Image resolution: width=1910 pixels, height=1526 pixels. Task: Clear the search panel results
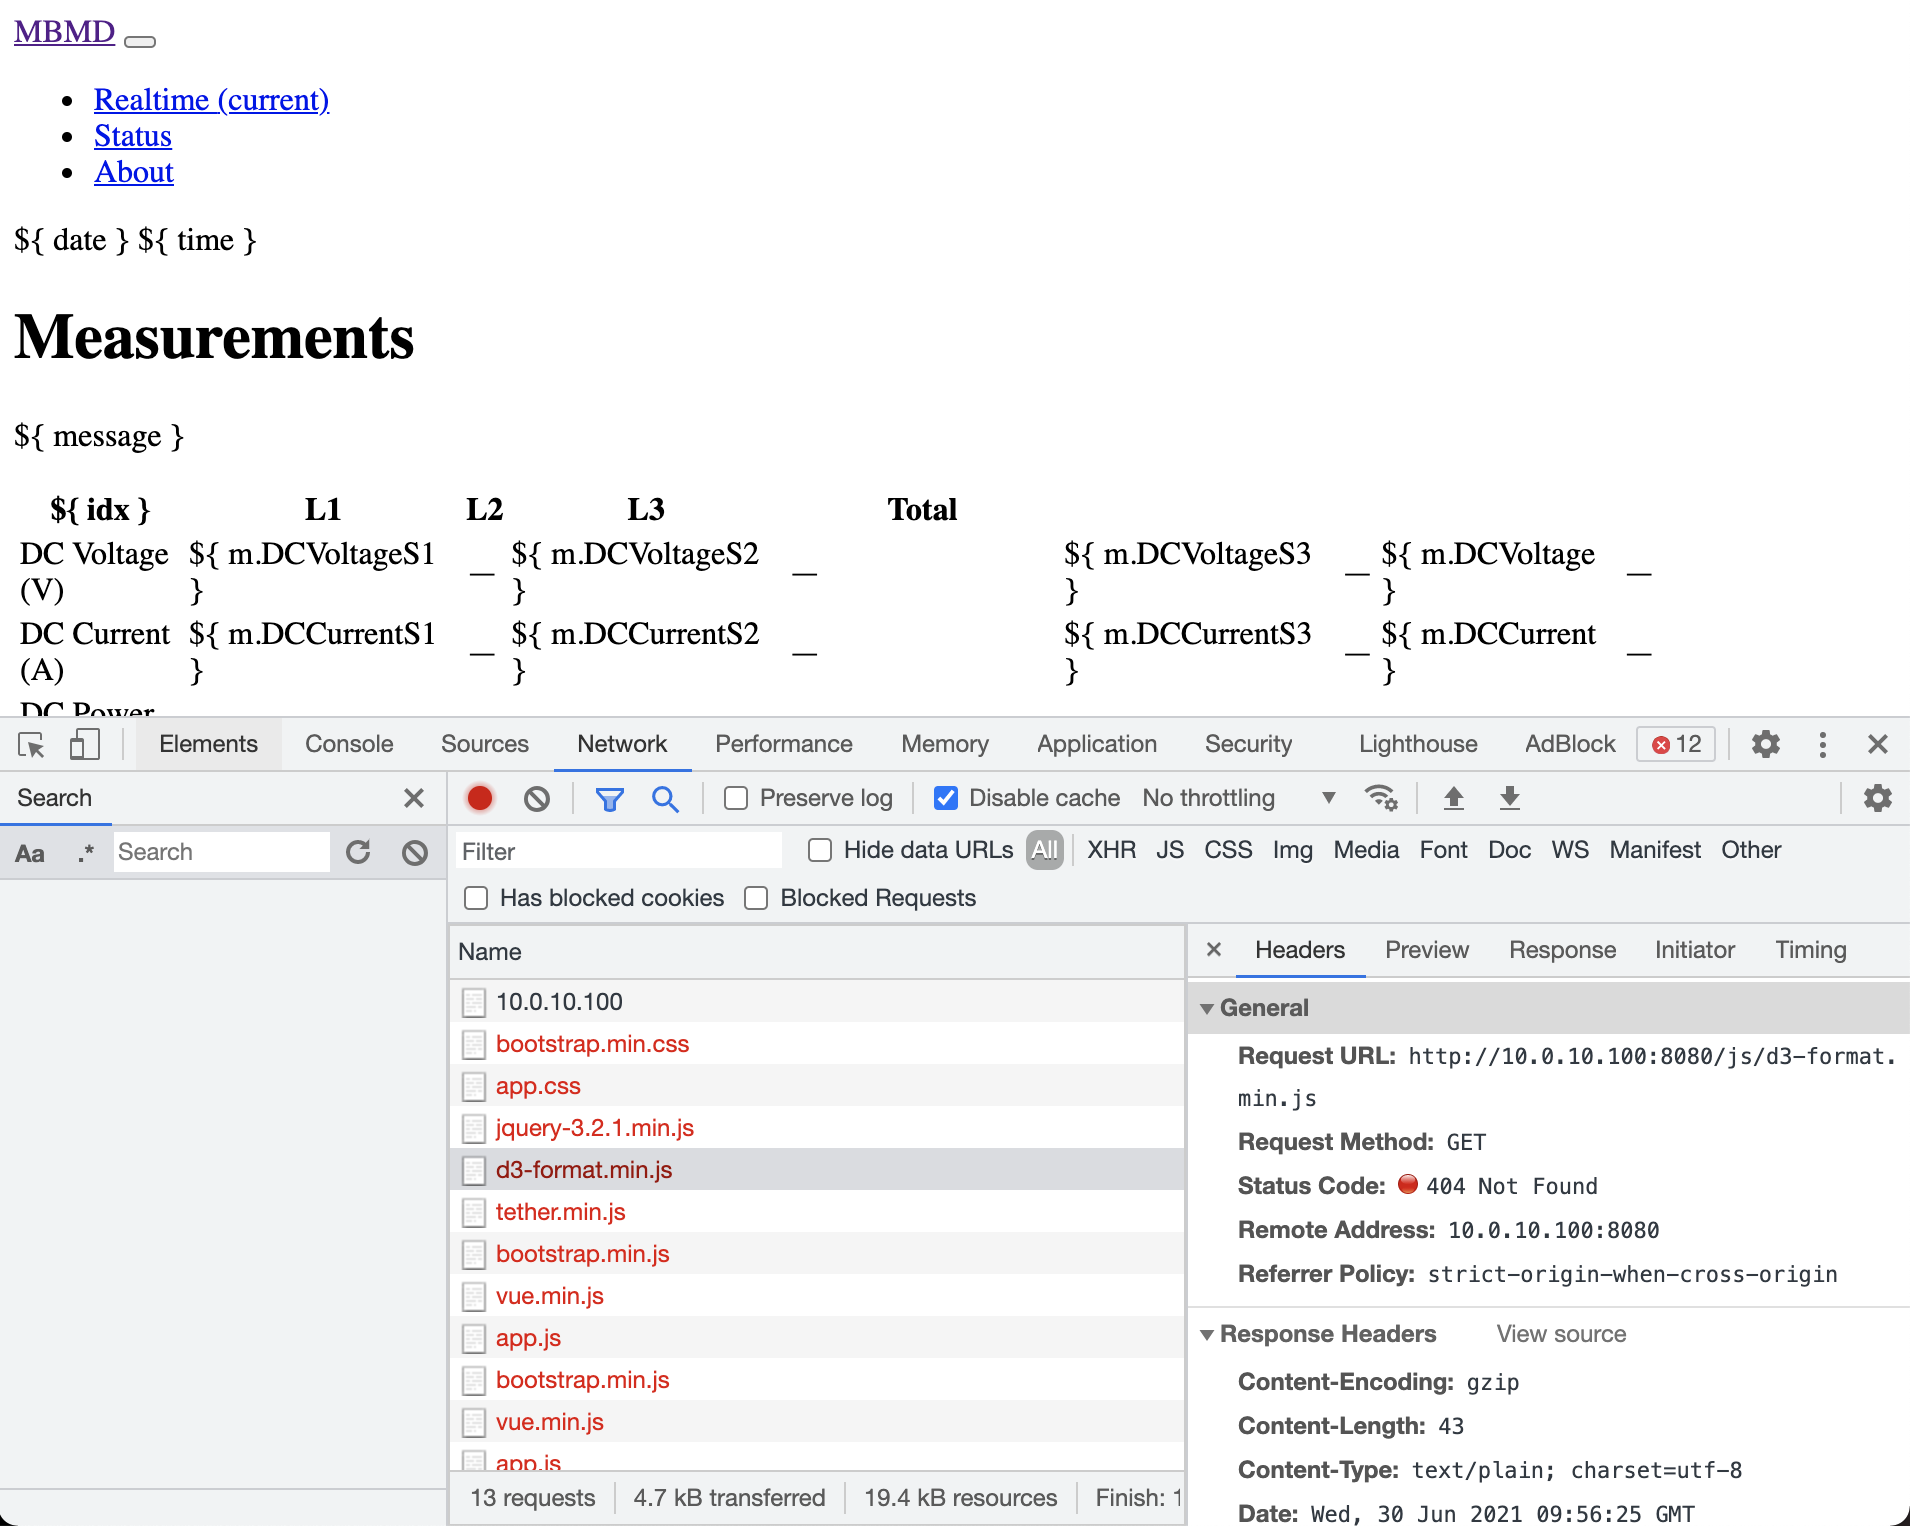pyautogui.click(x=415, y=852)
